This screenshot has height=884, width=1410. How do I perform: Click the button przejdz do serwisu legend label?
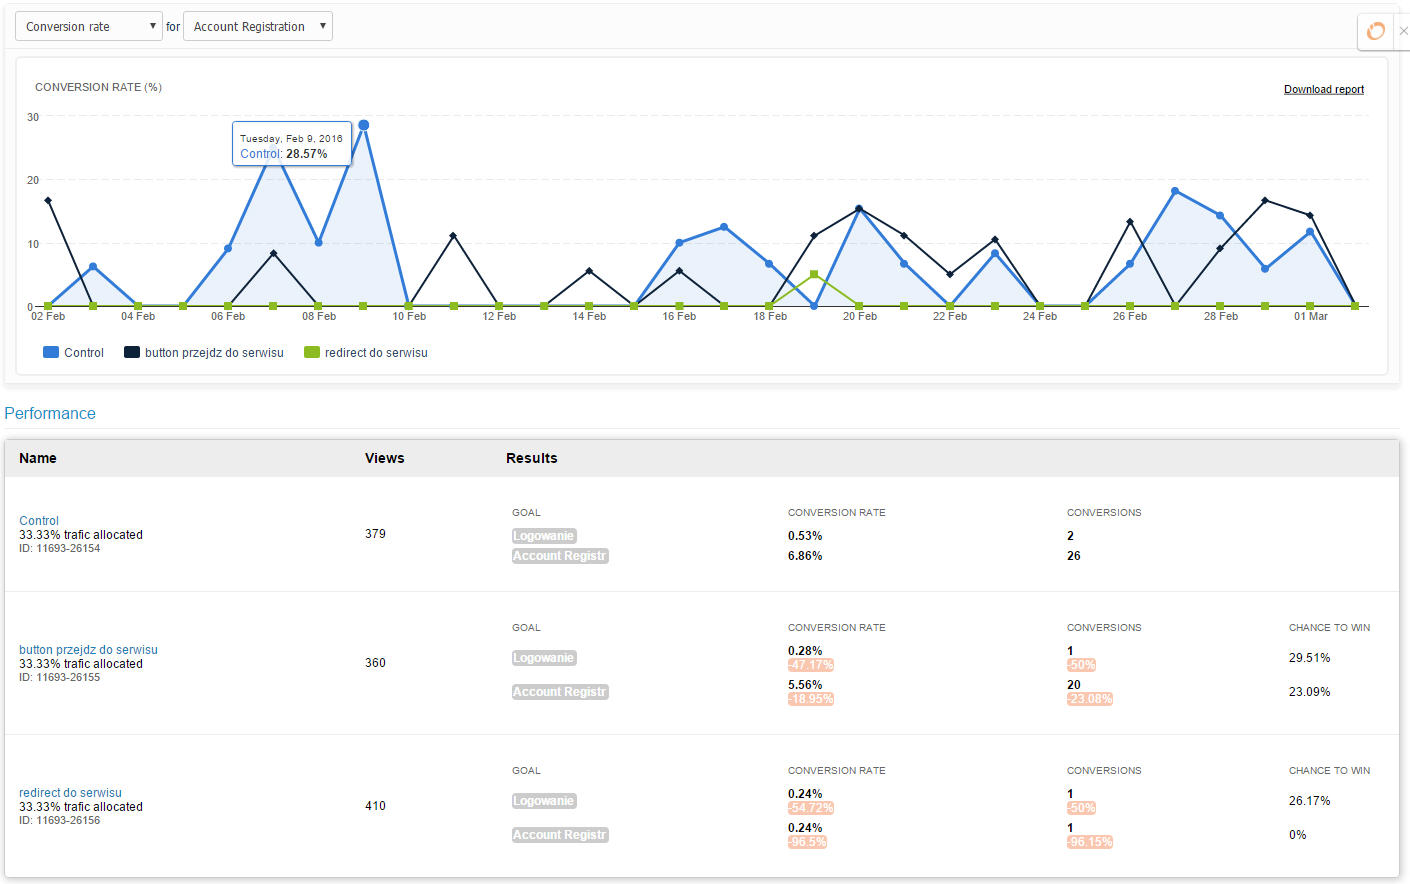[x=214, y=353]
